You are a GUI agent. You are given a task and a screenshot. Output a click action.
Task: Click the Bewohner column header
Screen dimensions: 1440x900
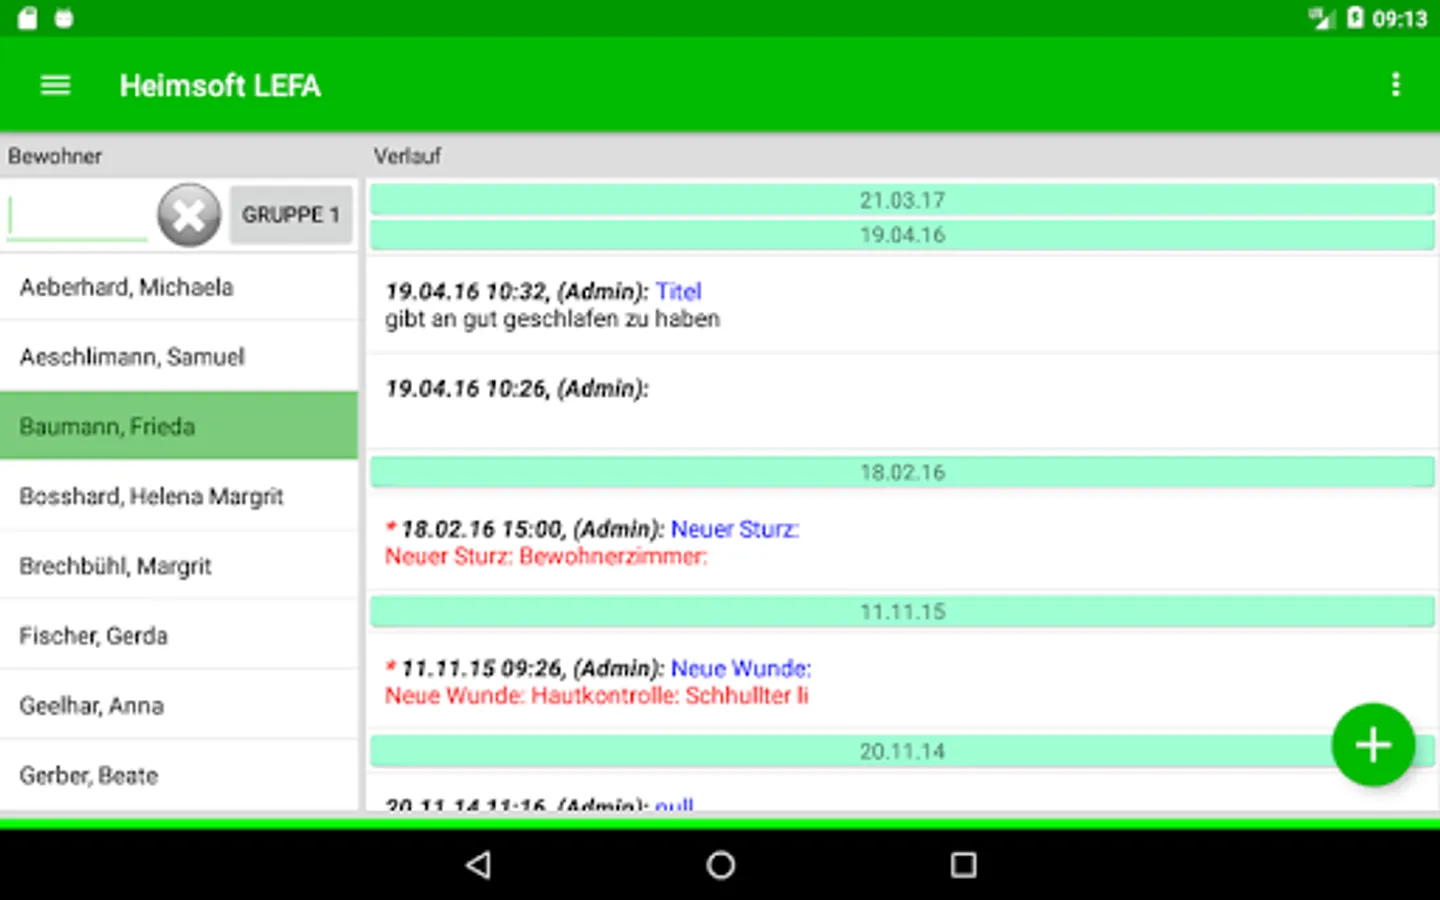tap(55, 156)
